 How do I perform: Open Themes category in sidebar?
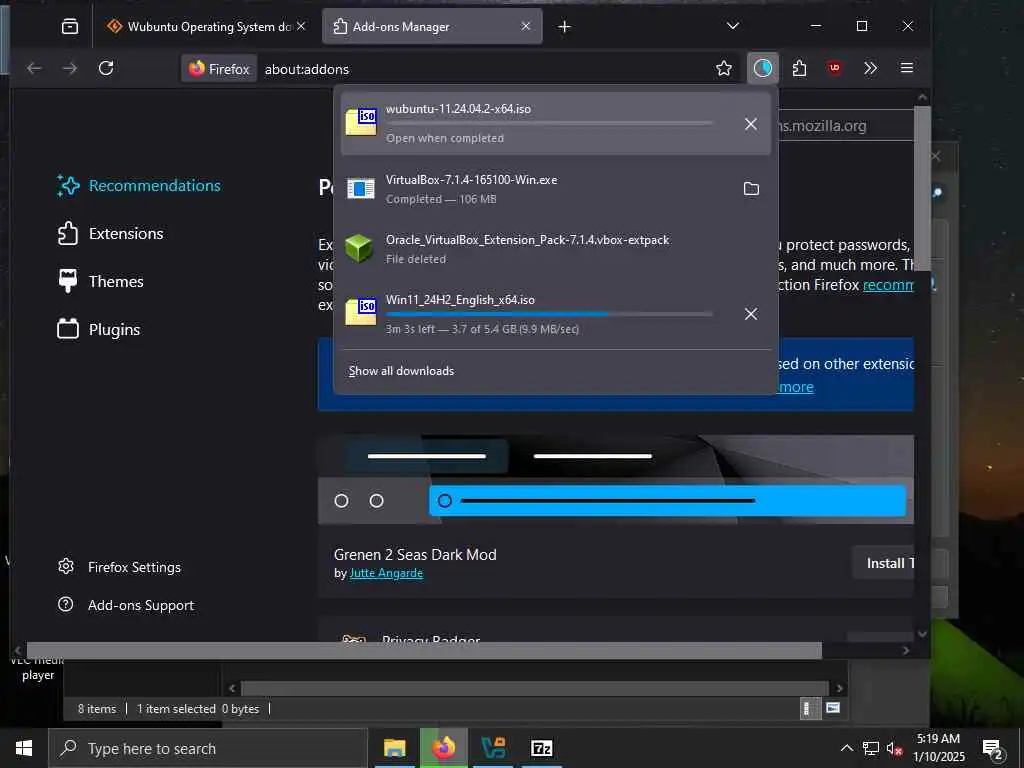click(101, 281)
